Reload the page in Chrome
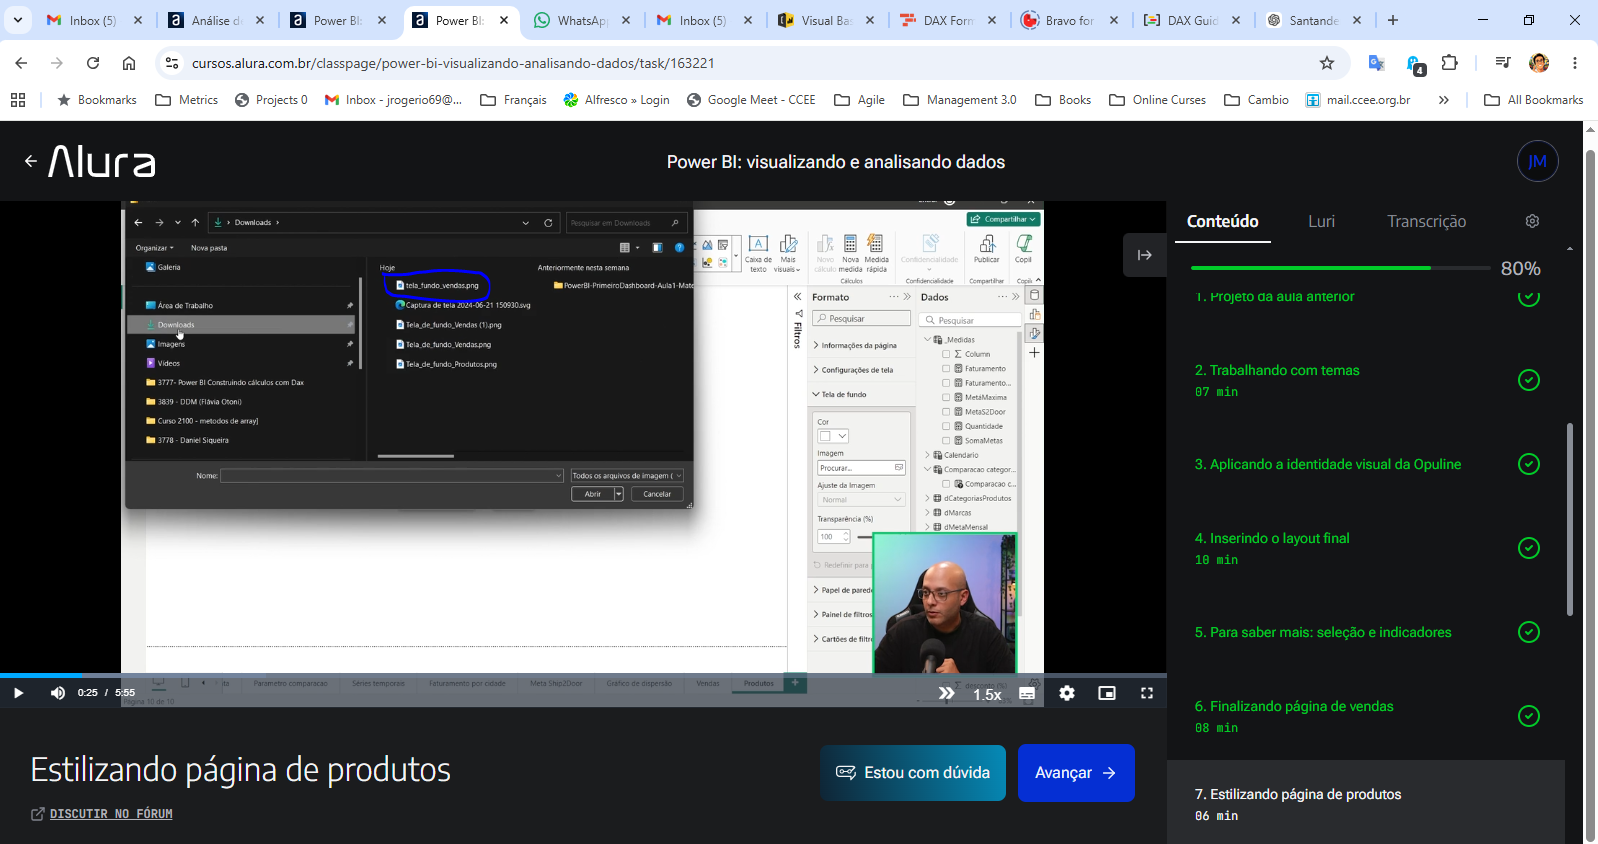The width and height of the screenshot is (1598, 844). (x=93, y=63)
